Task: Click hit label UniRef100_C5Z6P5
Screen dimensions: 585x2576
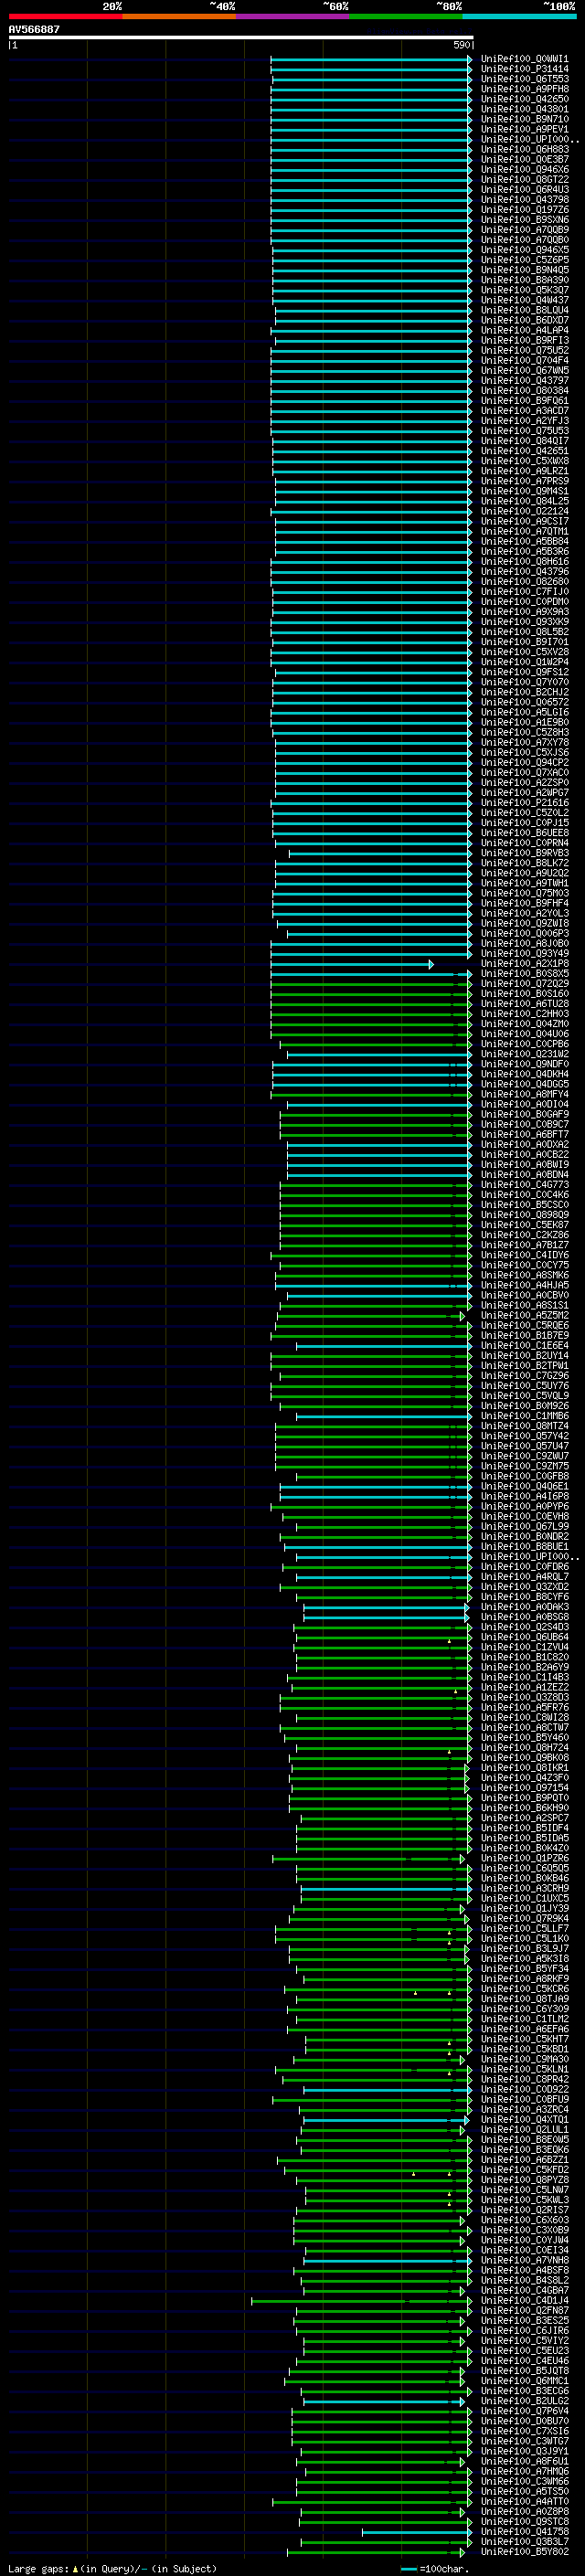Action: pyautogui.click(x=524, y=260)
